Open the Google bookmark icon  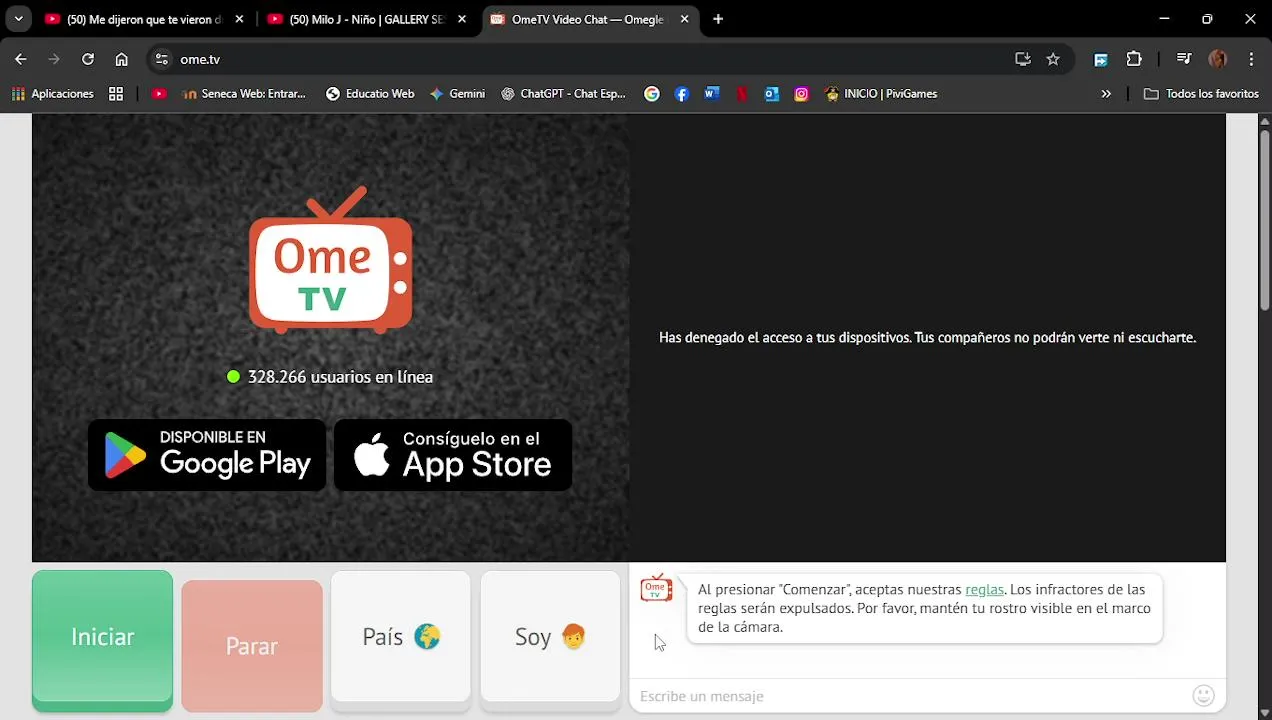(x=652, y=94)
